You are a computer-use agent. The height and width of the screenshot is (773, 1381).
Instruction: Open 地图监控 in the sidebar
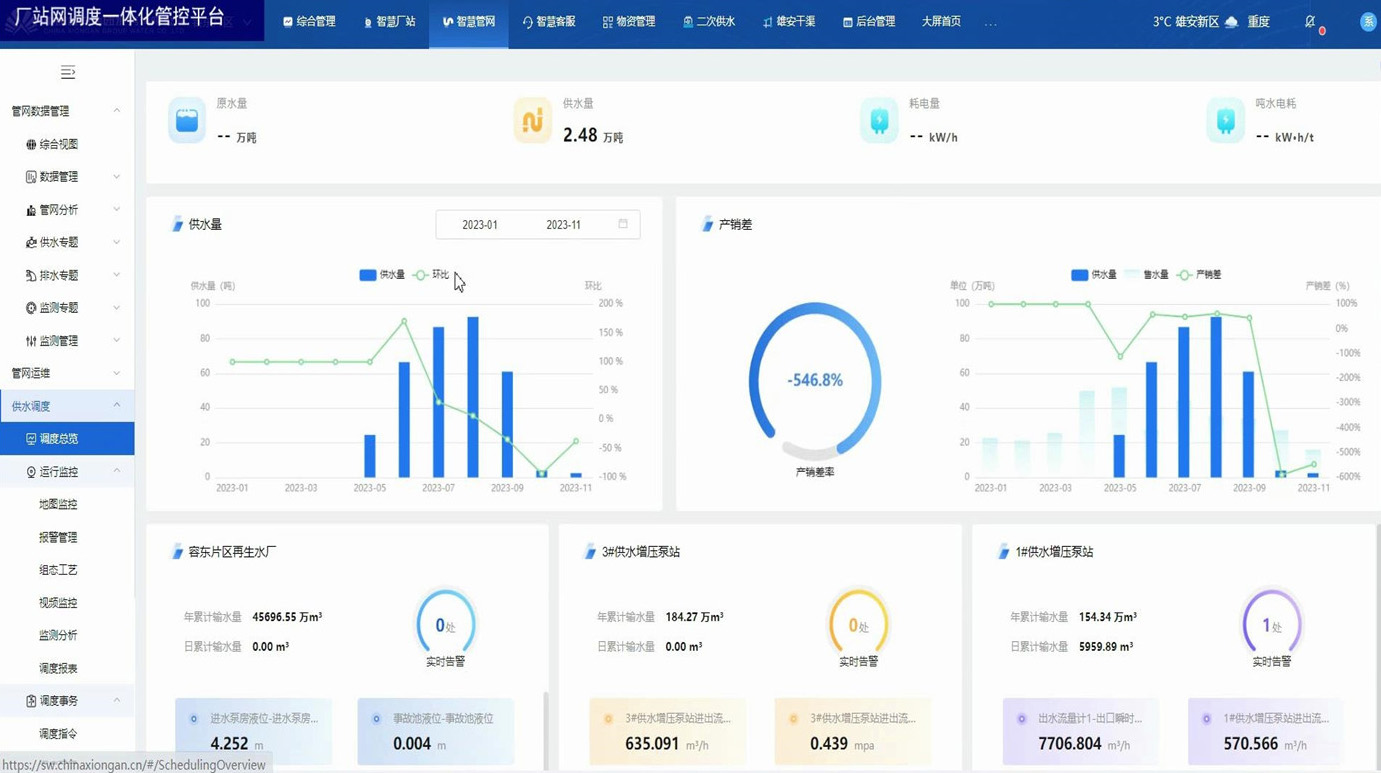point(58,504)
